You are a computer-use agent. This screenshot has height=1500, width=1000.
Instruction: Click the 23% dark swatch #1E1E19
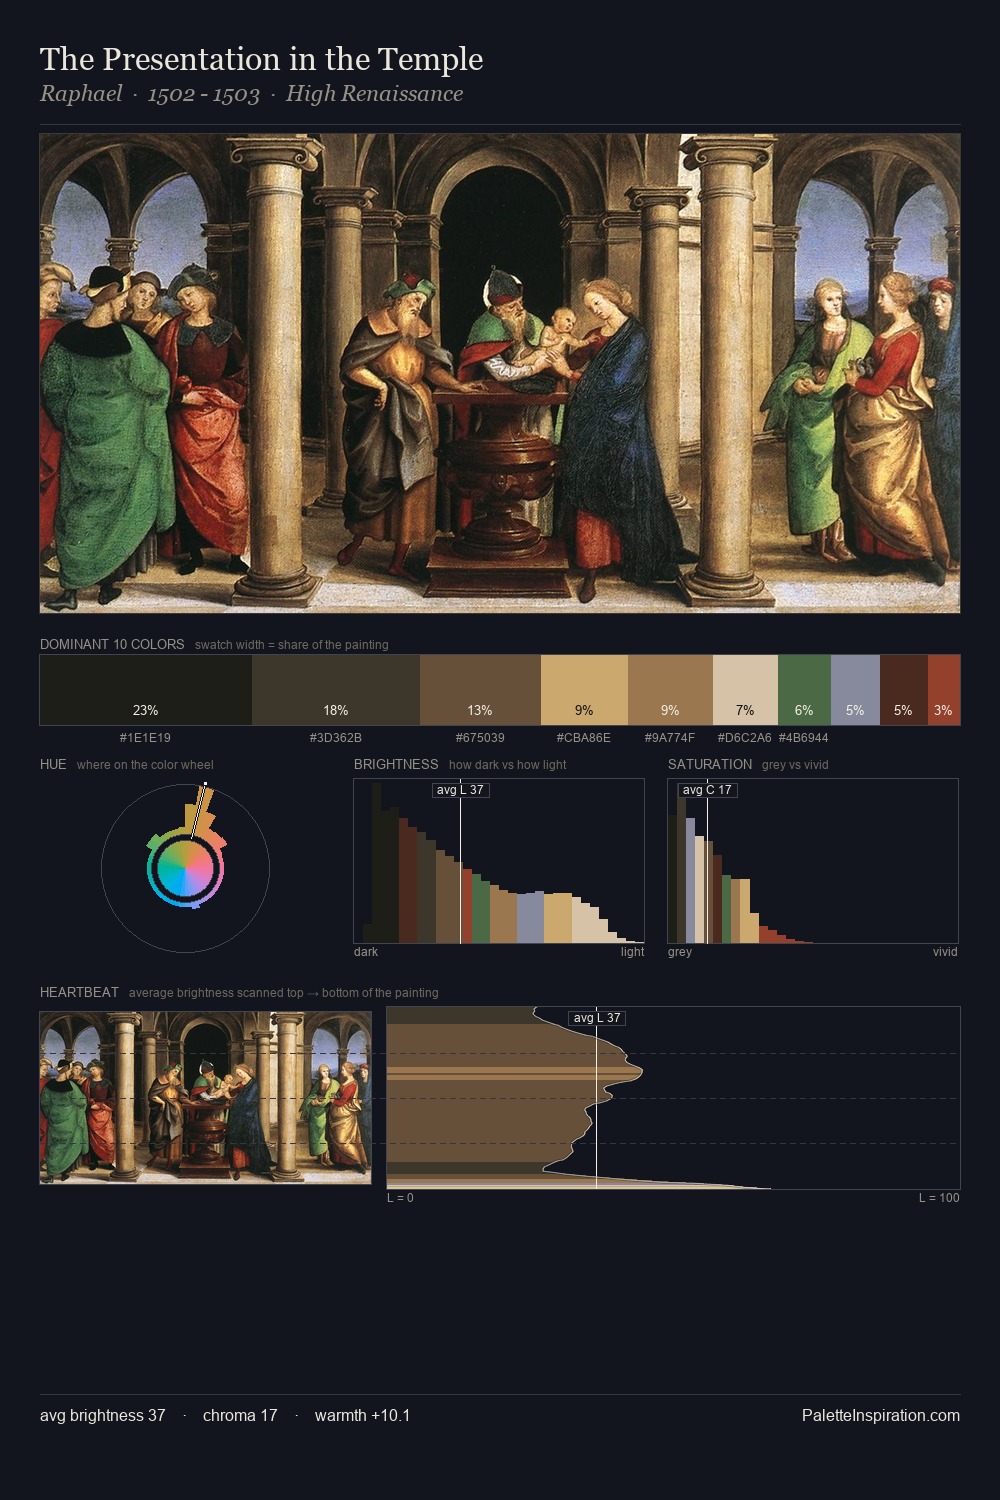tap(146, 690)
